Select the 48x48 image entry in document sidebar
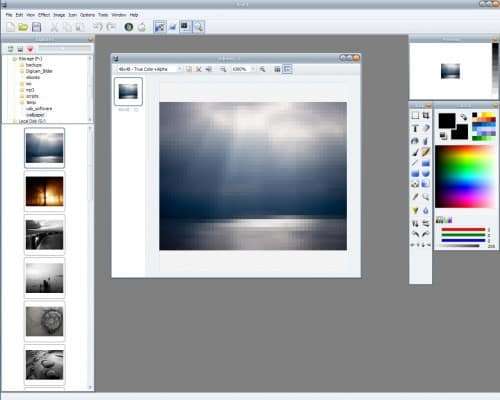Viewport: 500px width, 400px height. pos(128,92)
